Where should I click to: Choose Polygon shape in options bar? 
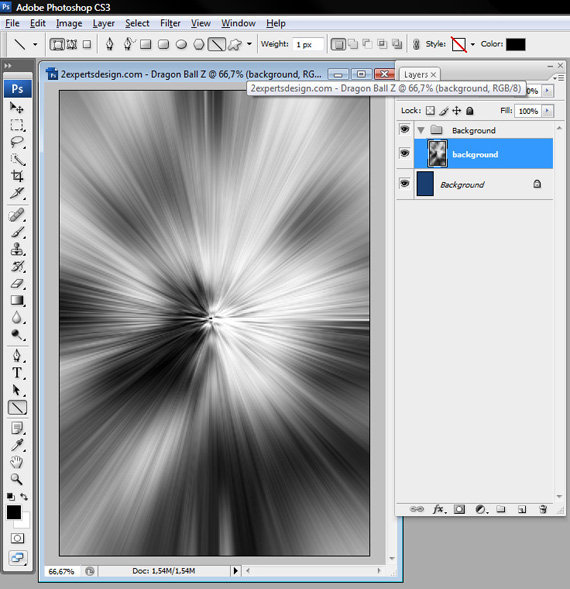[x=199, y=44]
